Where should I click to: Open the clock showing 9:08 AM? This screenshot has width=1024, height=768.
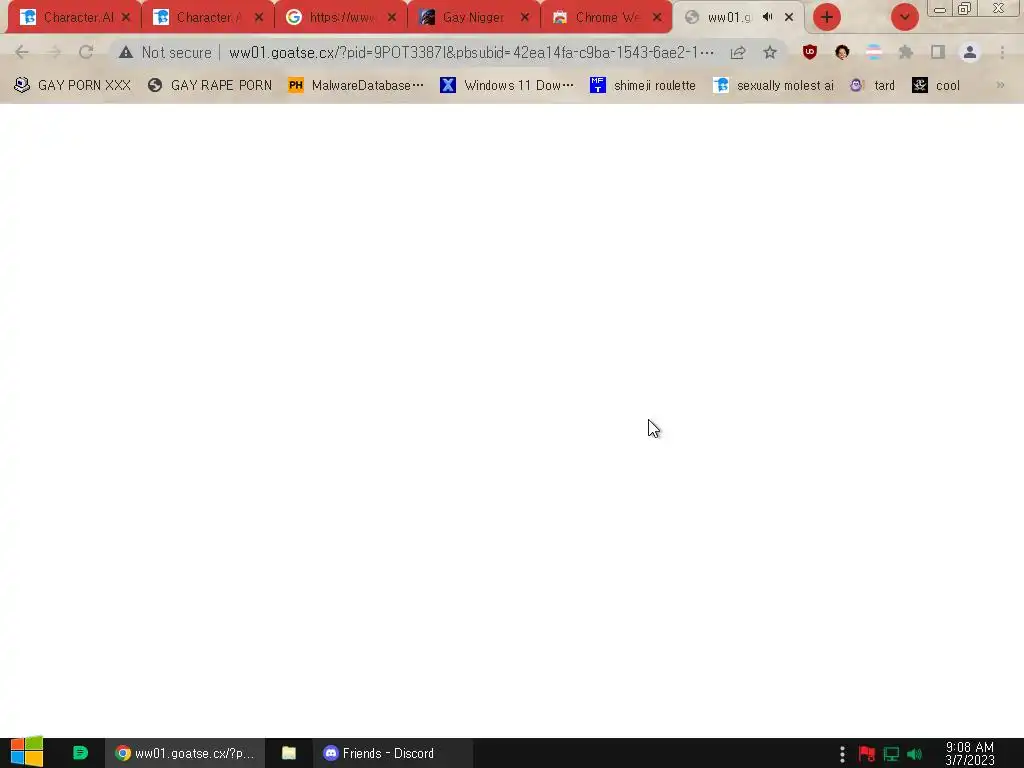click(970, 754)
